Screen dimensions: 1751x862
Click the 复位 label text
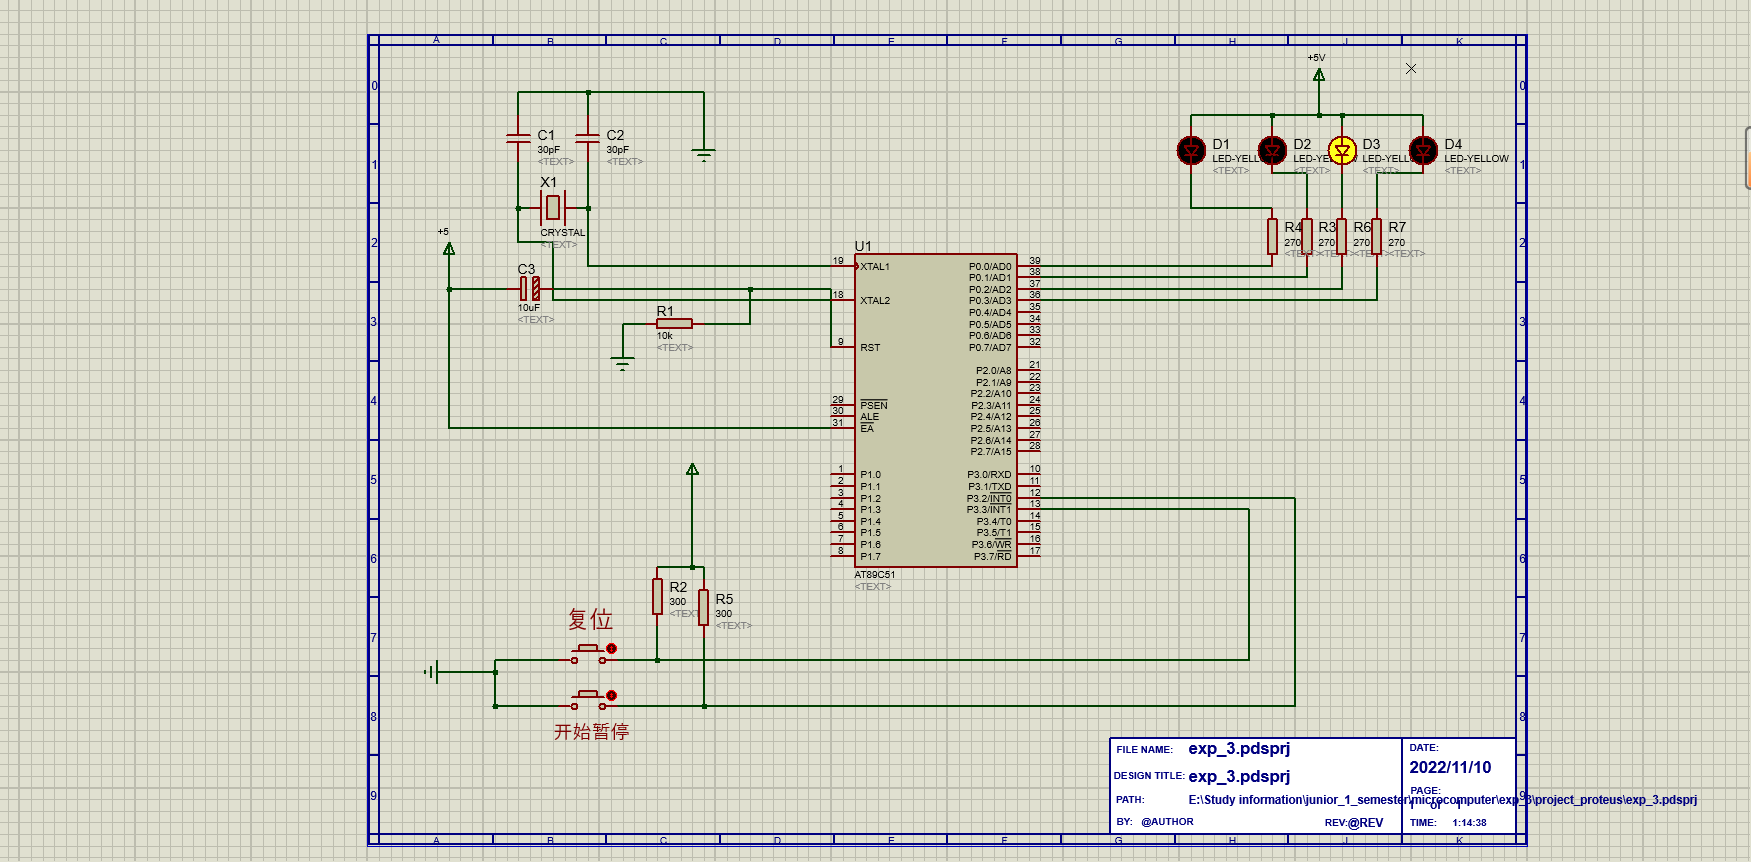click(590, 619)
